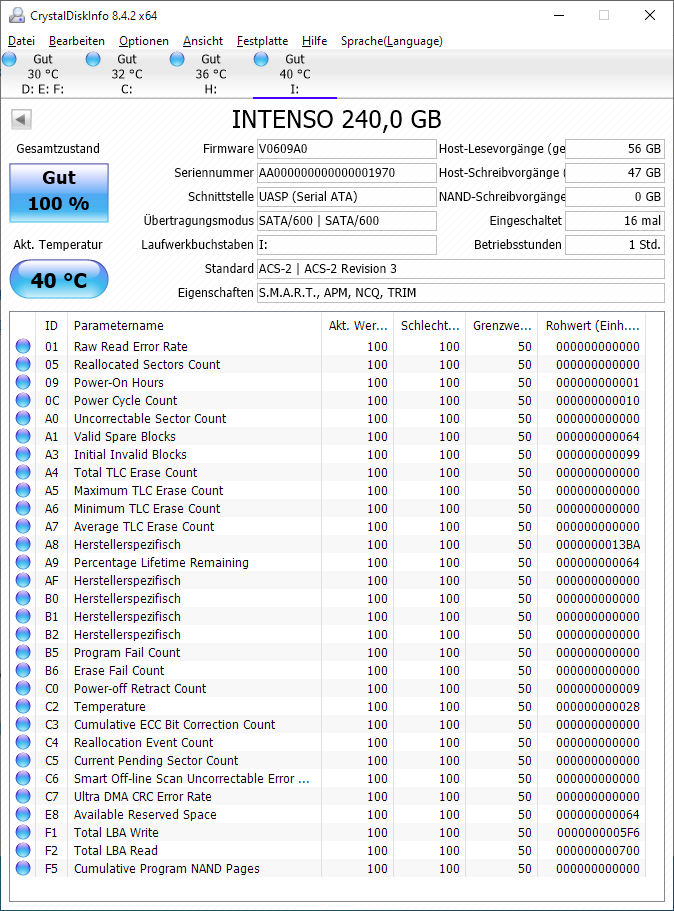674x911 pixels.
Task: Click the Gut 100 % health status button
Action: point(59,193)
